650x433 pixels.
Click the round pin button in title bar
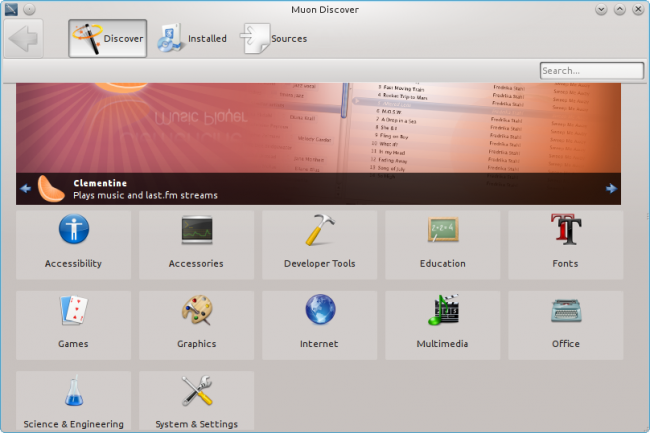[29, 9]
